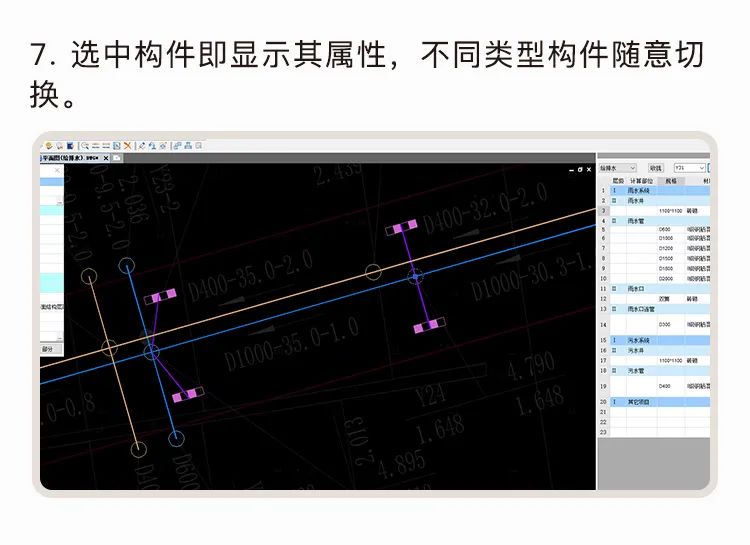
Task: Click the D600 specification cell
Action: (665, 230)
